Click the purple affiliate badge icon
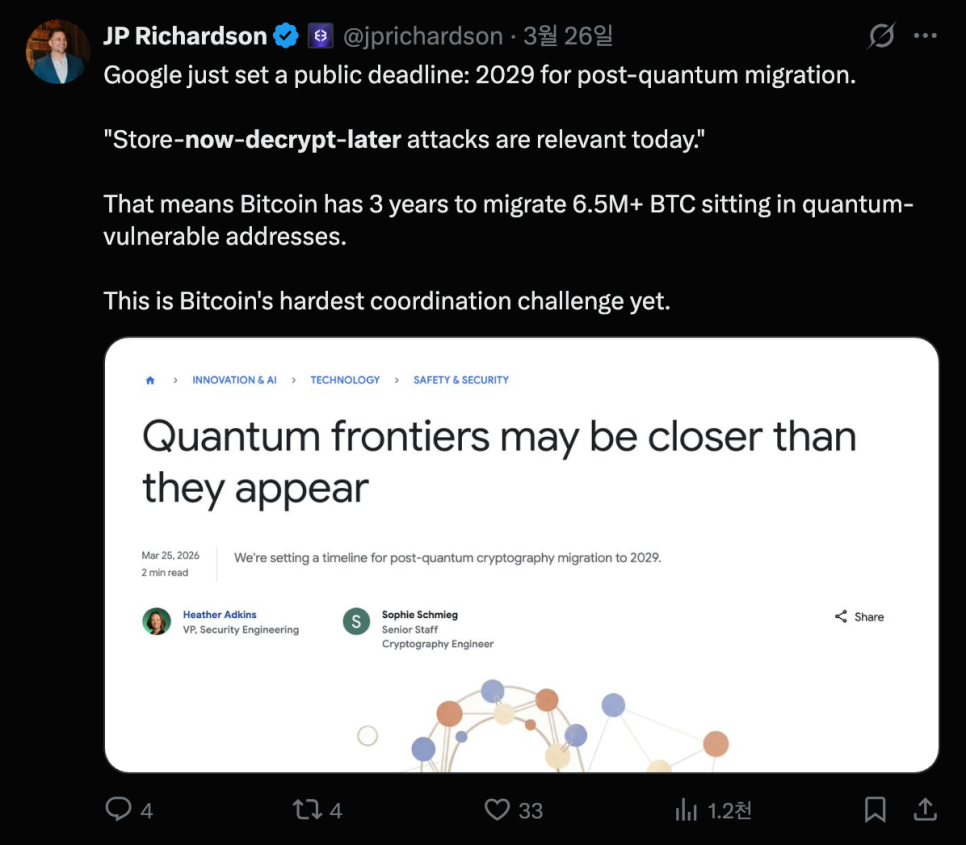Screen dimensions: 966x845 click(320, 37)
